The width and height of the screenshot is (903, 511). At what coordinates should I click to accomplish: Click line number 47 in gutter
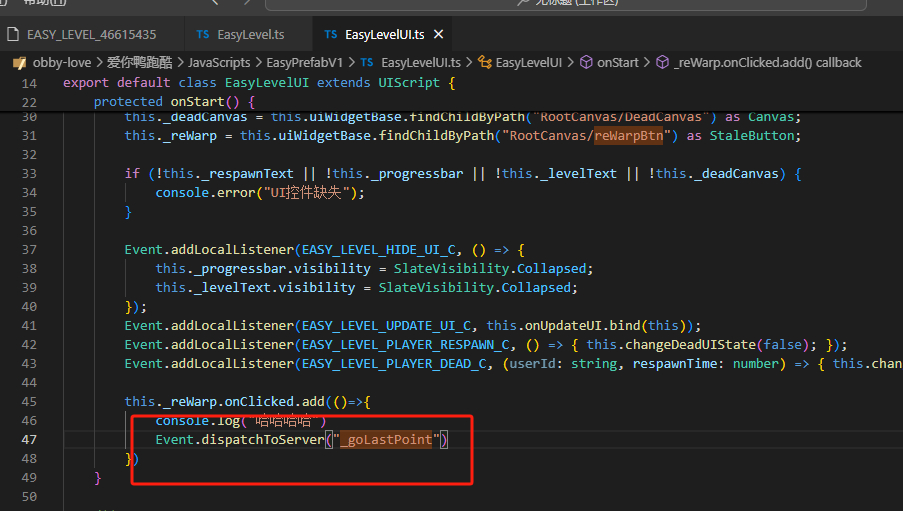[29, 440]
